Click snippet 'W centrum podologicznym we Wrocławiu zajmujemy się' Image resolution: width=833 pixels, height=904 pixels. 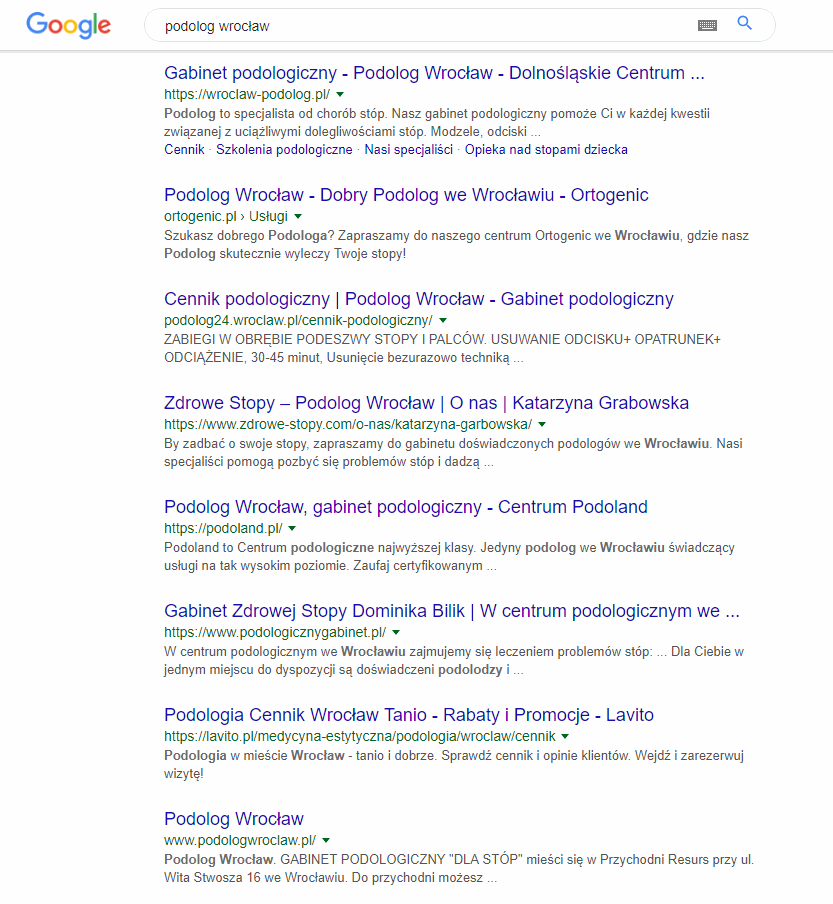[454, 661]
